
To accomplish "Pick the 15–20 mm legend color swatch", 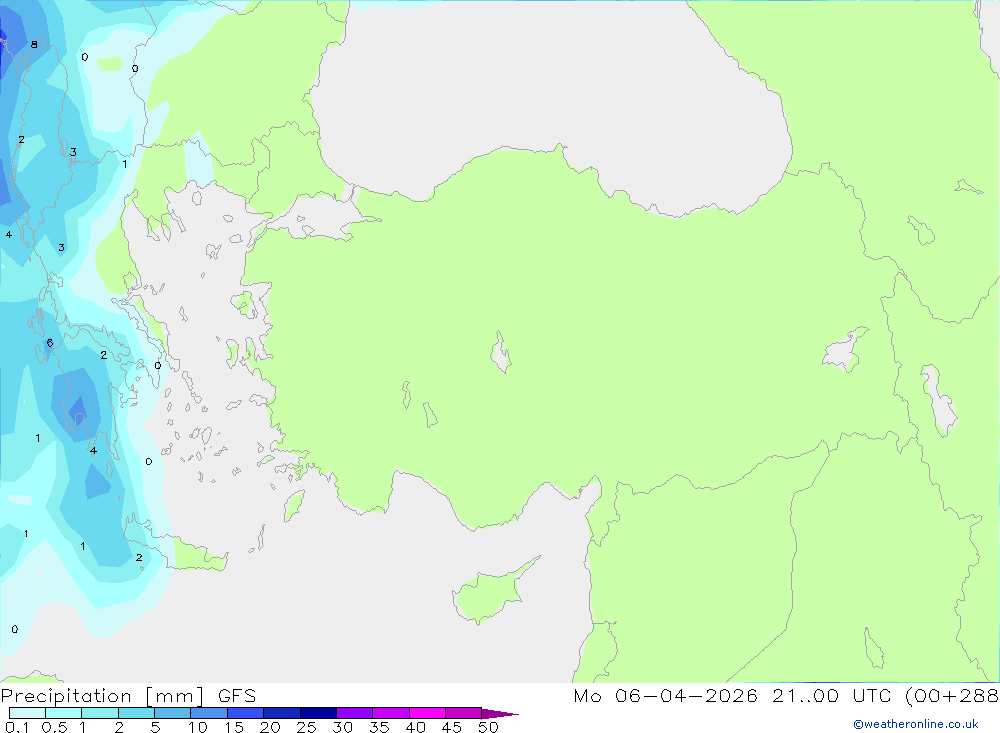I will point(246,713).
